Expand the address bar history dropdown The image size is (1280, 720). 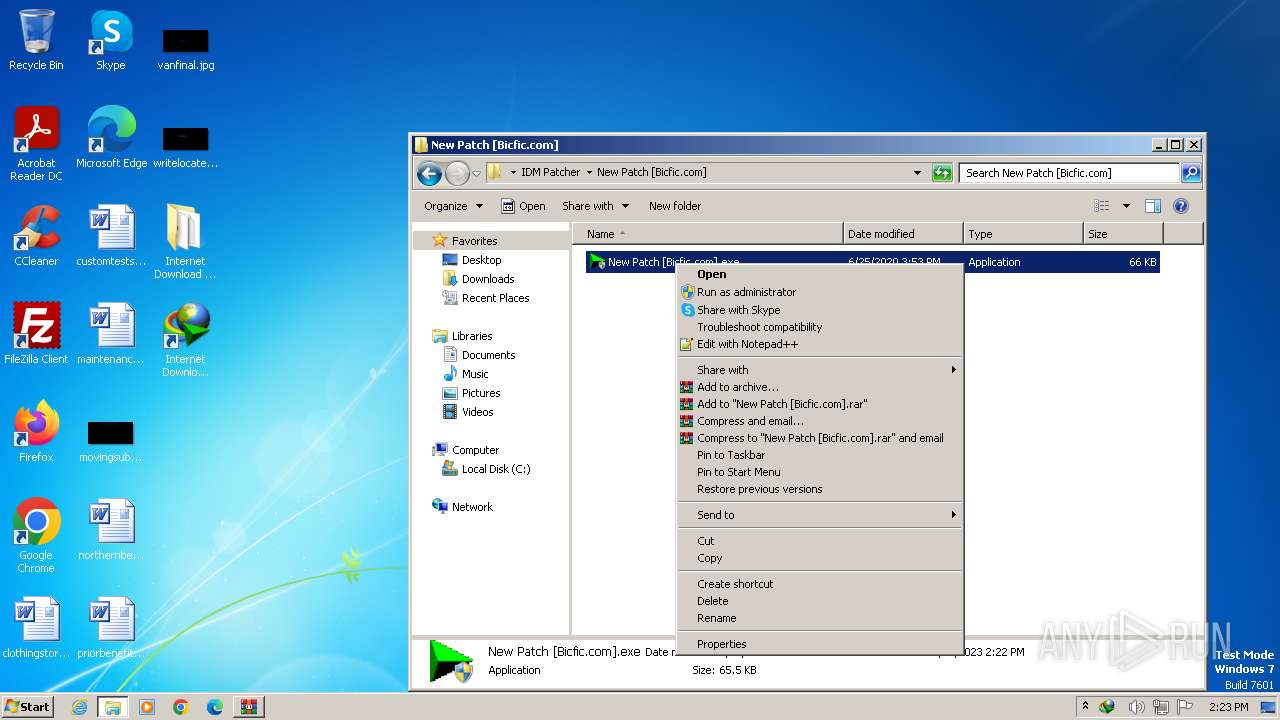(917, 173)
